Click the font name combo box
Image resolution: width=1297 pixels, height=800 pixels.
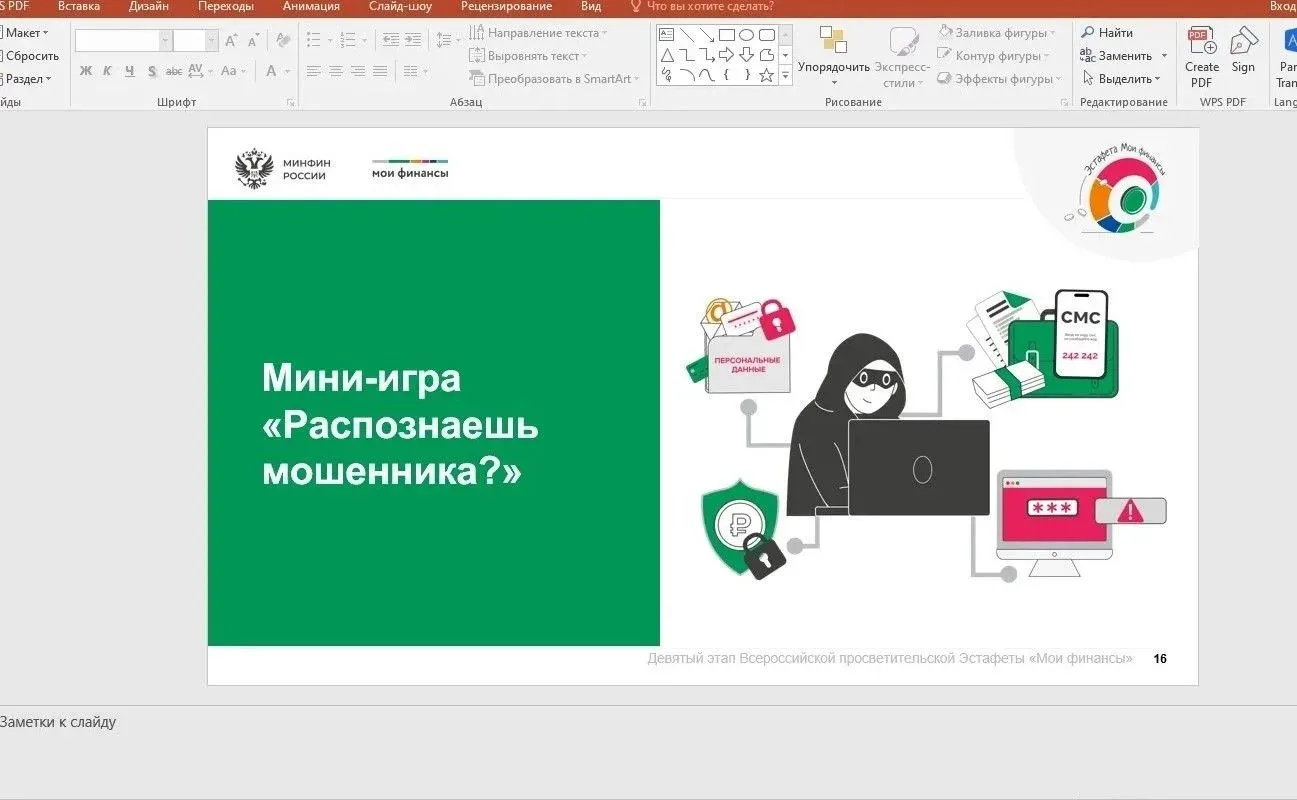click(x=123, y=41)
